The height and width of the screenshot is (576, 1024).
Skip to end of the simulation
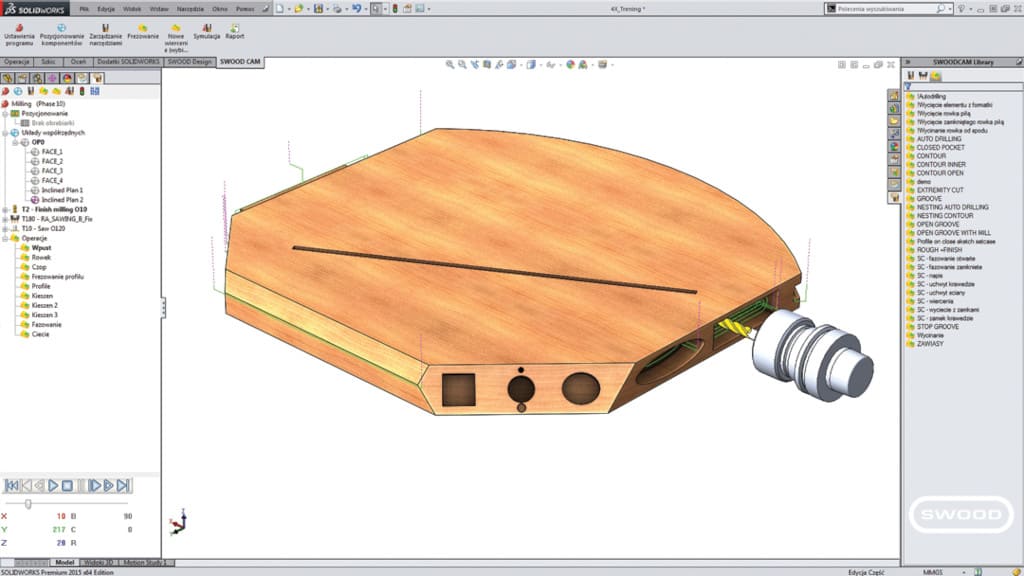(124, 485)
